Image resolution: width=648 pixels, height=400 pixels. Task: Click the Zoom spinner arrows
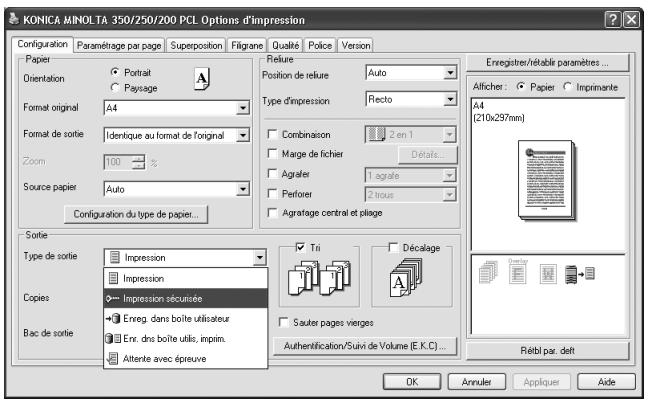(139, 162)
